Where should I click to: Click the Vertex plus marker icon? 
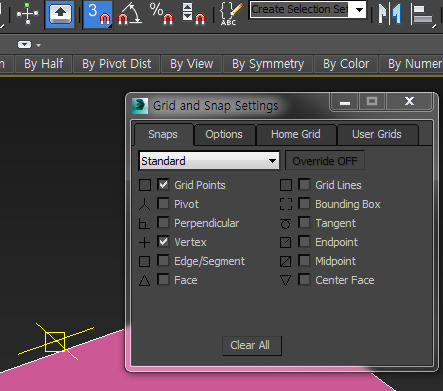click(x=144, y=242)
